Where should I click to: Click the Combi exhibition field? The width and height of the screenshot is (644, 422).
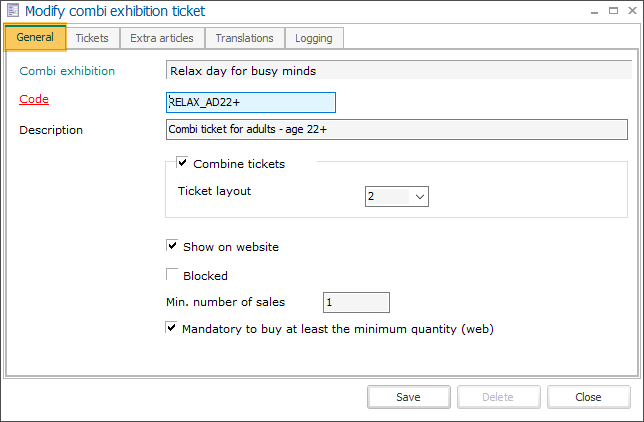(398, 71)
